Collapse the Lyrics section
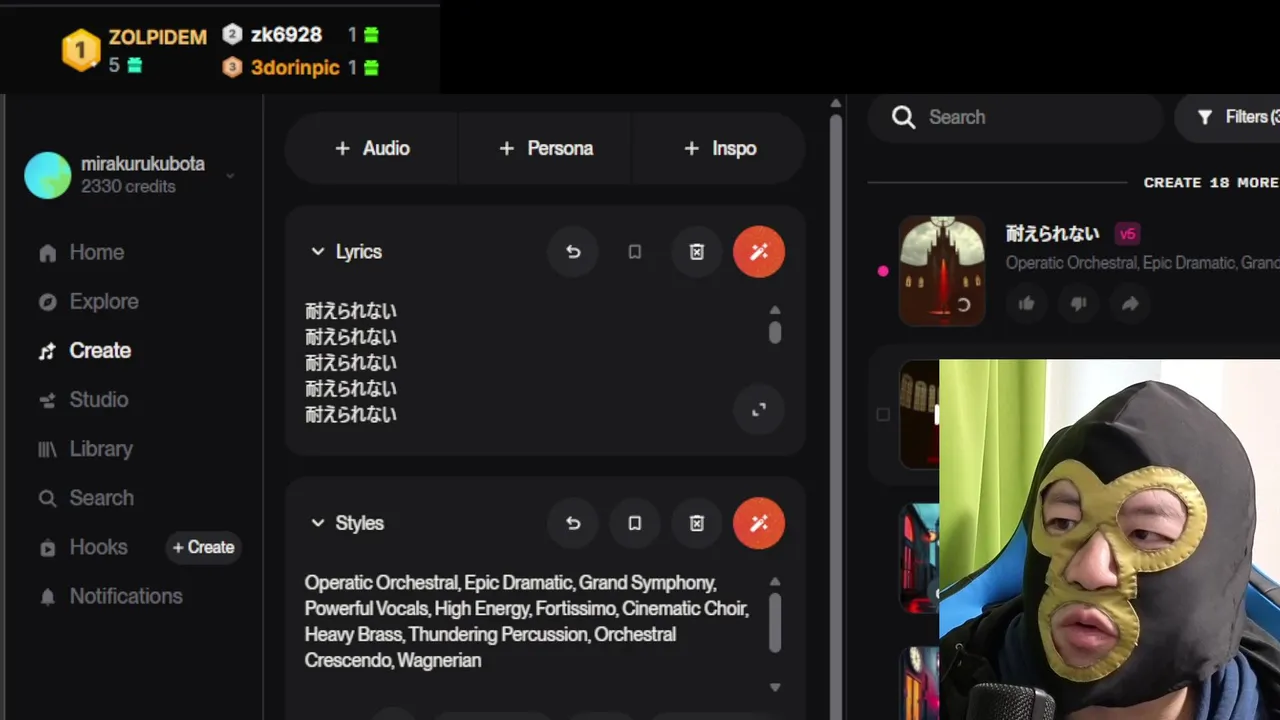The width and height of the screenshot is (1280, 720). pyautogui.click(x=318, y=252)
